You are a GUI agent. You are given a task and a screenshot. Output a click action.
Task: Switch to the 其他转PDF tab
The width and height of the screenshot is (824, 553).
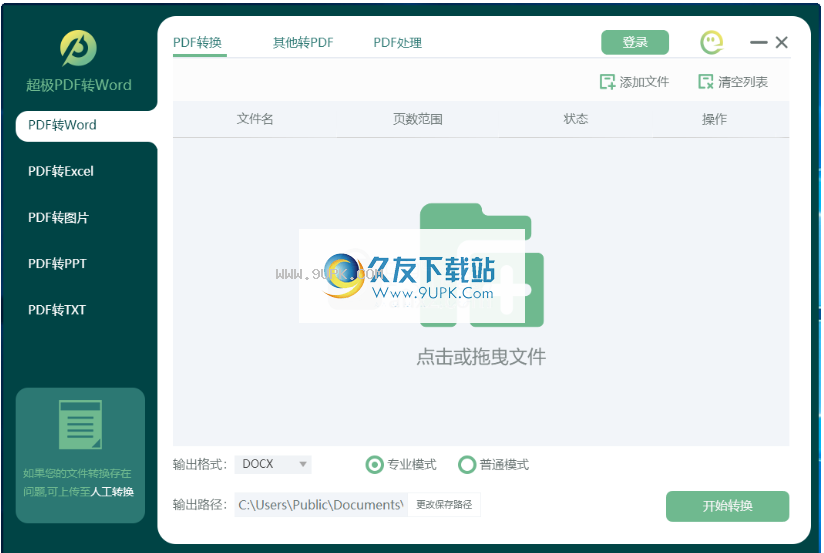coord(303,43)
